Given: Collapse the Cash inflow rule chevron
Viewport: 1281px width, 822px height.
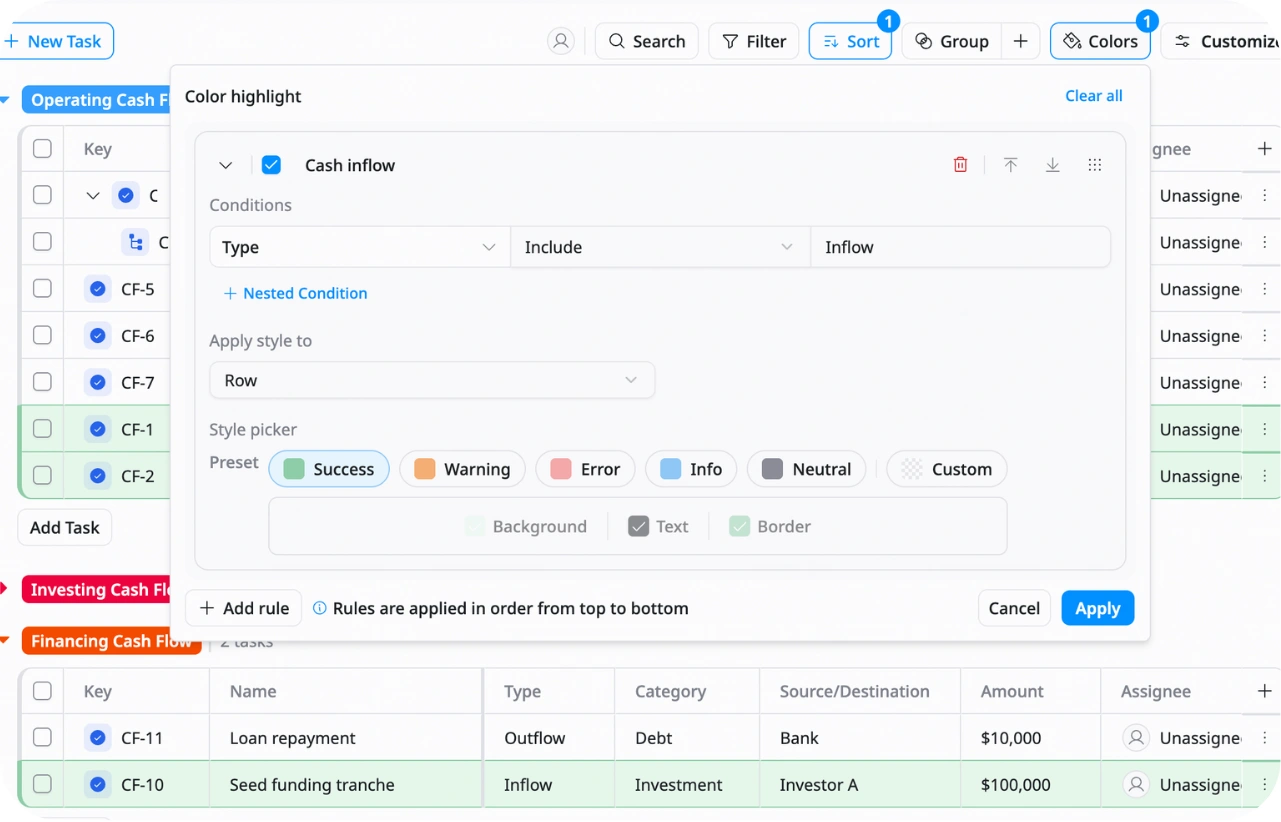Looking at the screenshot, I should (x=226, y=165).
